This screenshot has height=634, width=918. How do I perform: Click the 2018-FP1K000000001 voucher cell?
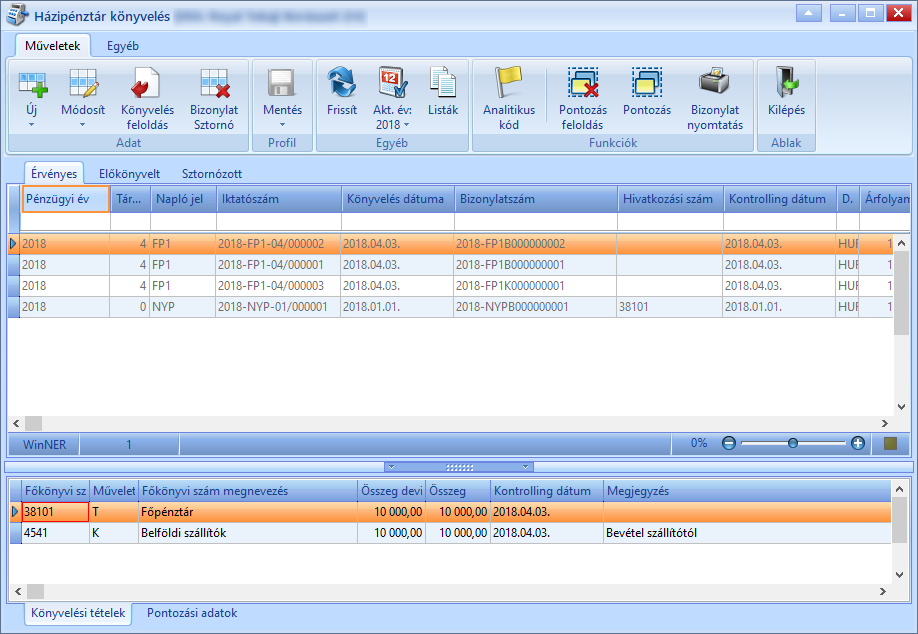[x=535, y=286]
